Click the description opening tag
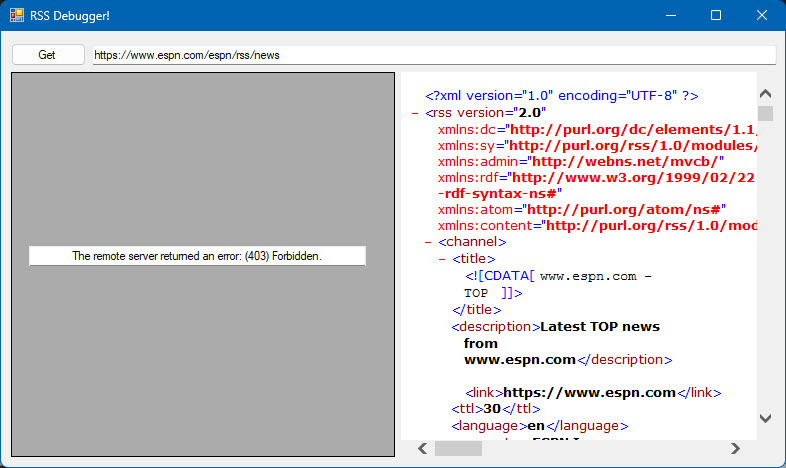 click(495, 327)
